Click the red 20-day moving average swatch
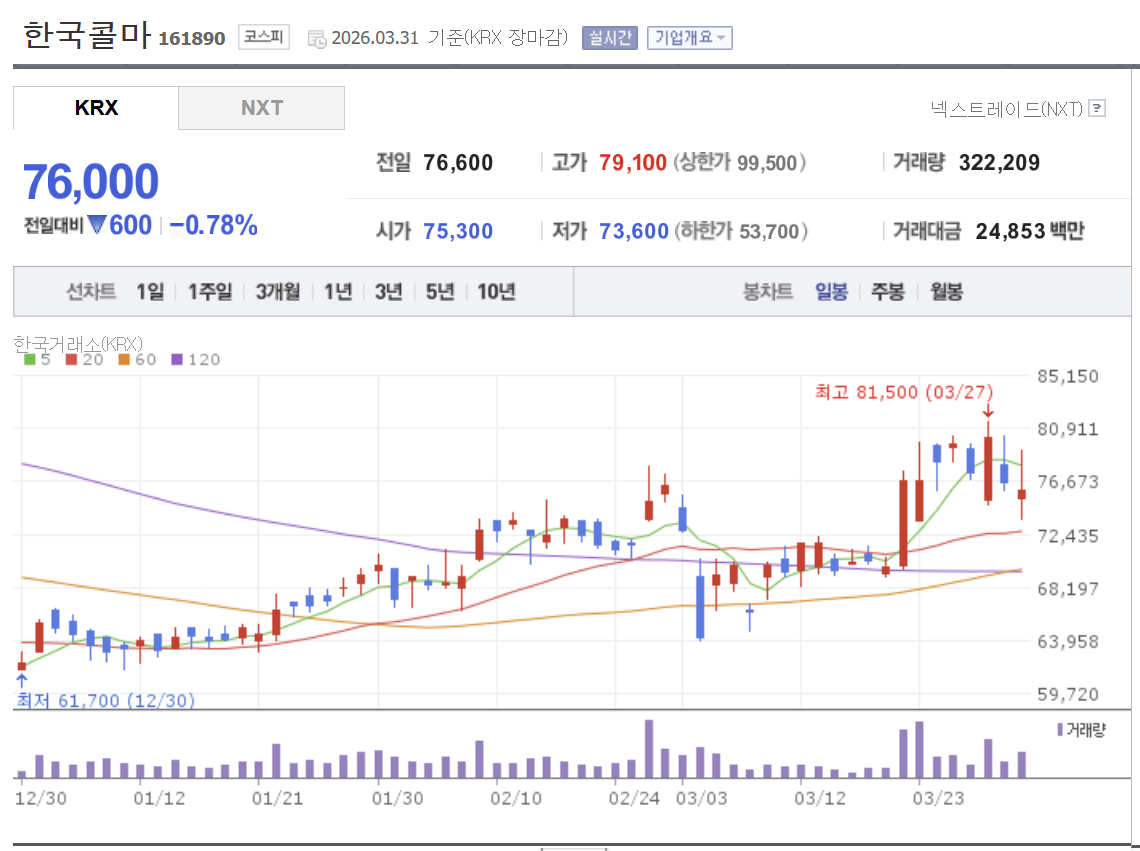Image resolution: width=1140 pixels, height=851 pixels. click(71, 359)
